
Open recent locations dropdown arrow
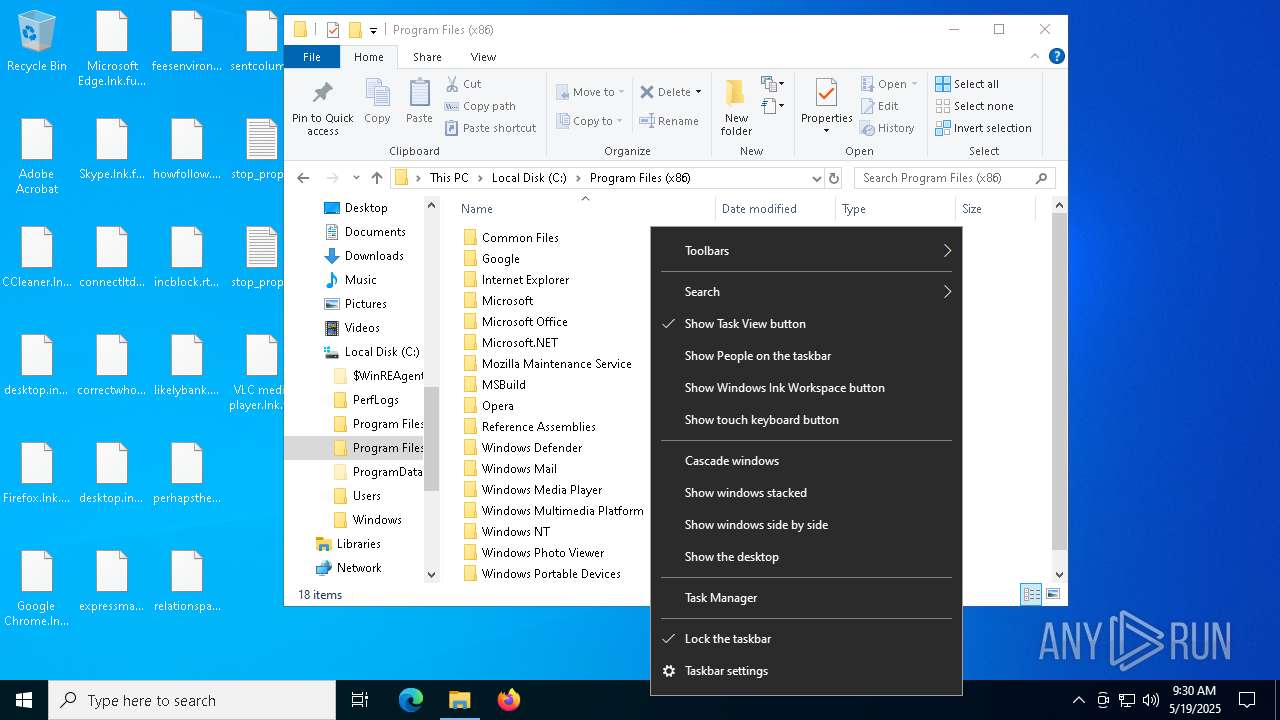[356, 178]
